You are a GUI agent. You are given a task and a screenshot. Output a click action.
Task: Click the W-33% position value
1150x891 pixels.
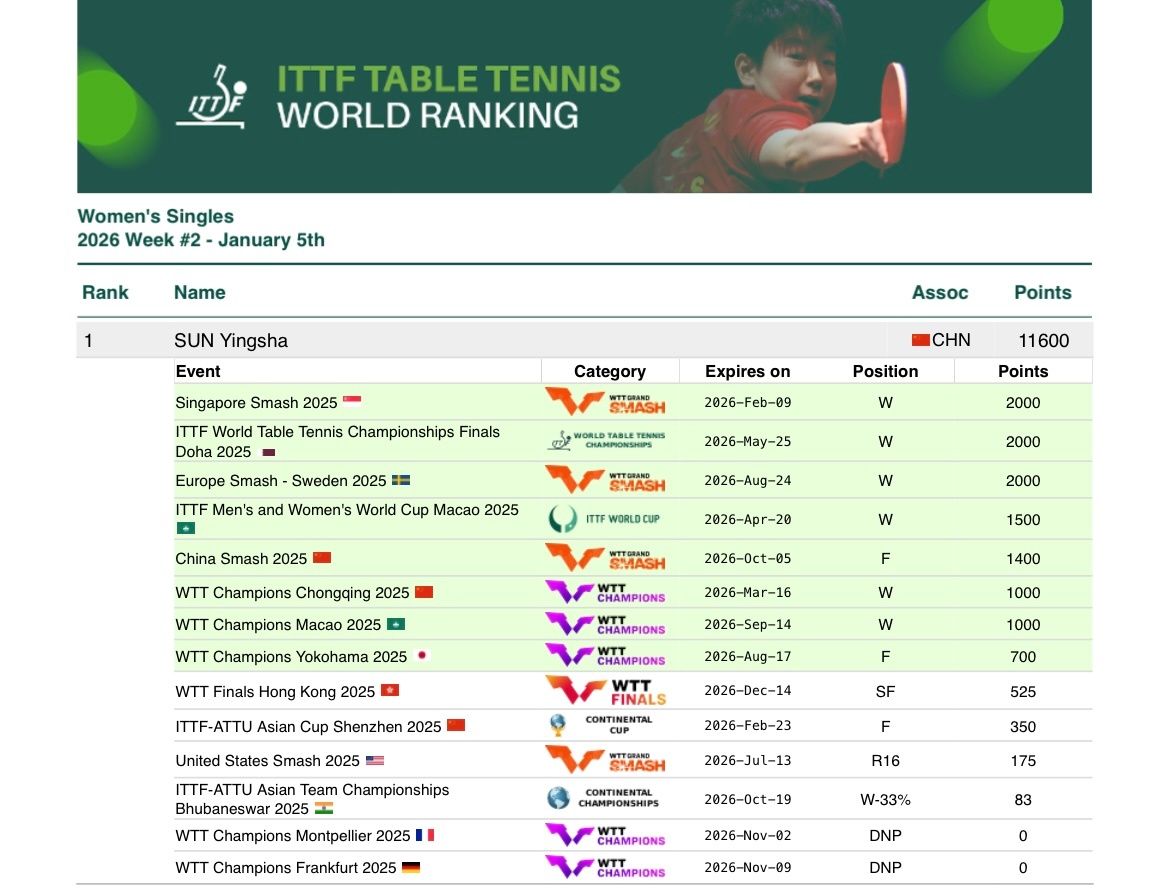[x=885, y=800]
